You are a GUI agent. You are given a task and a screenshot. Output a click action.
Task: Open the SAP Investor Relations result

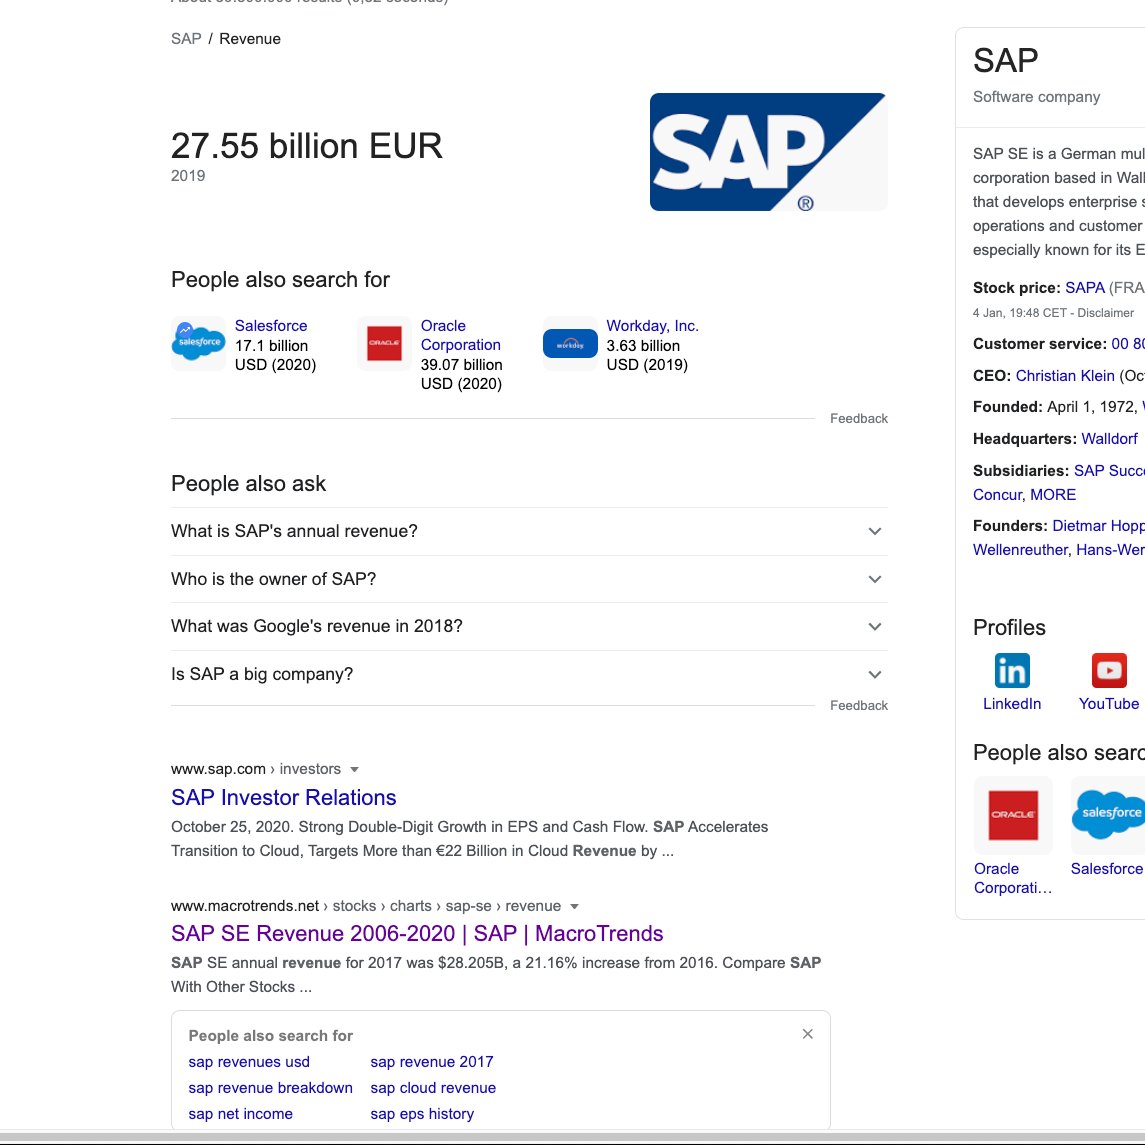pos(283,797)
